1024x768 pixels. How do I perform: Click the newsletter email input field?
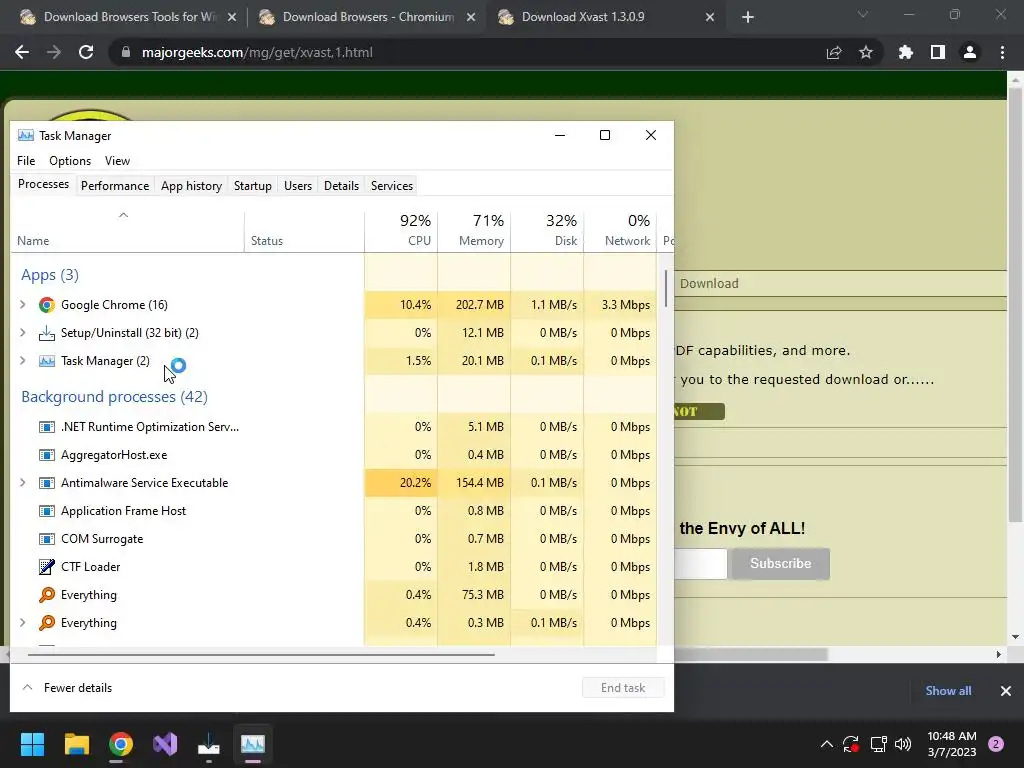click(700, 564)
